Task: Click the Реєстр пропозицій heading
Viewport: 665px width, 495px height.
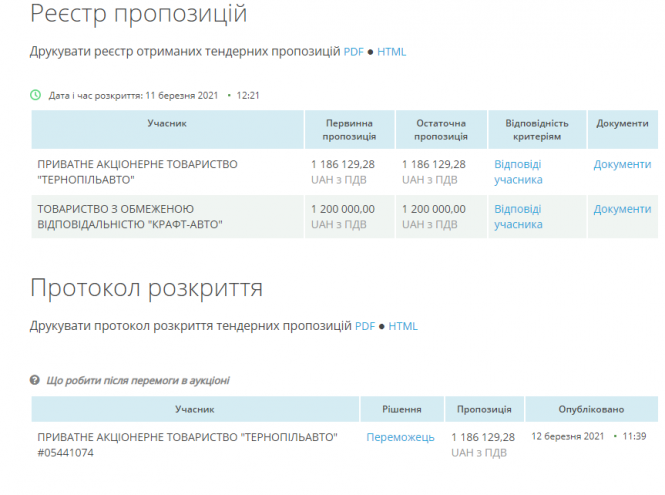Action: pos(139,15)
